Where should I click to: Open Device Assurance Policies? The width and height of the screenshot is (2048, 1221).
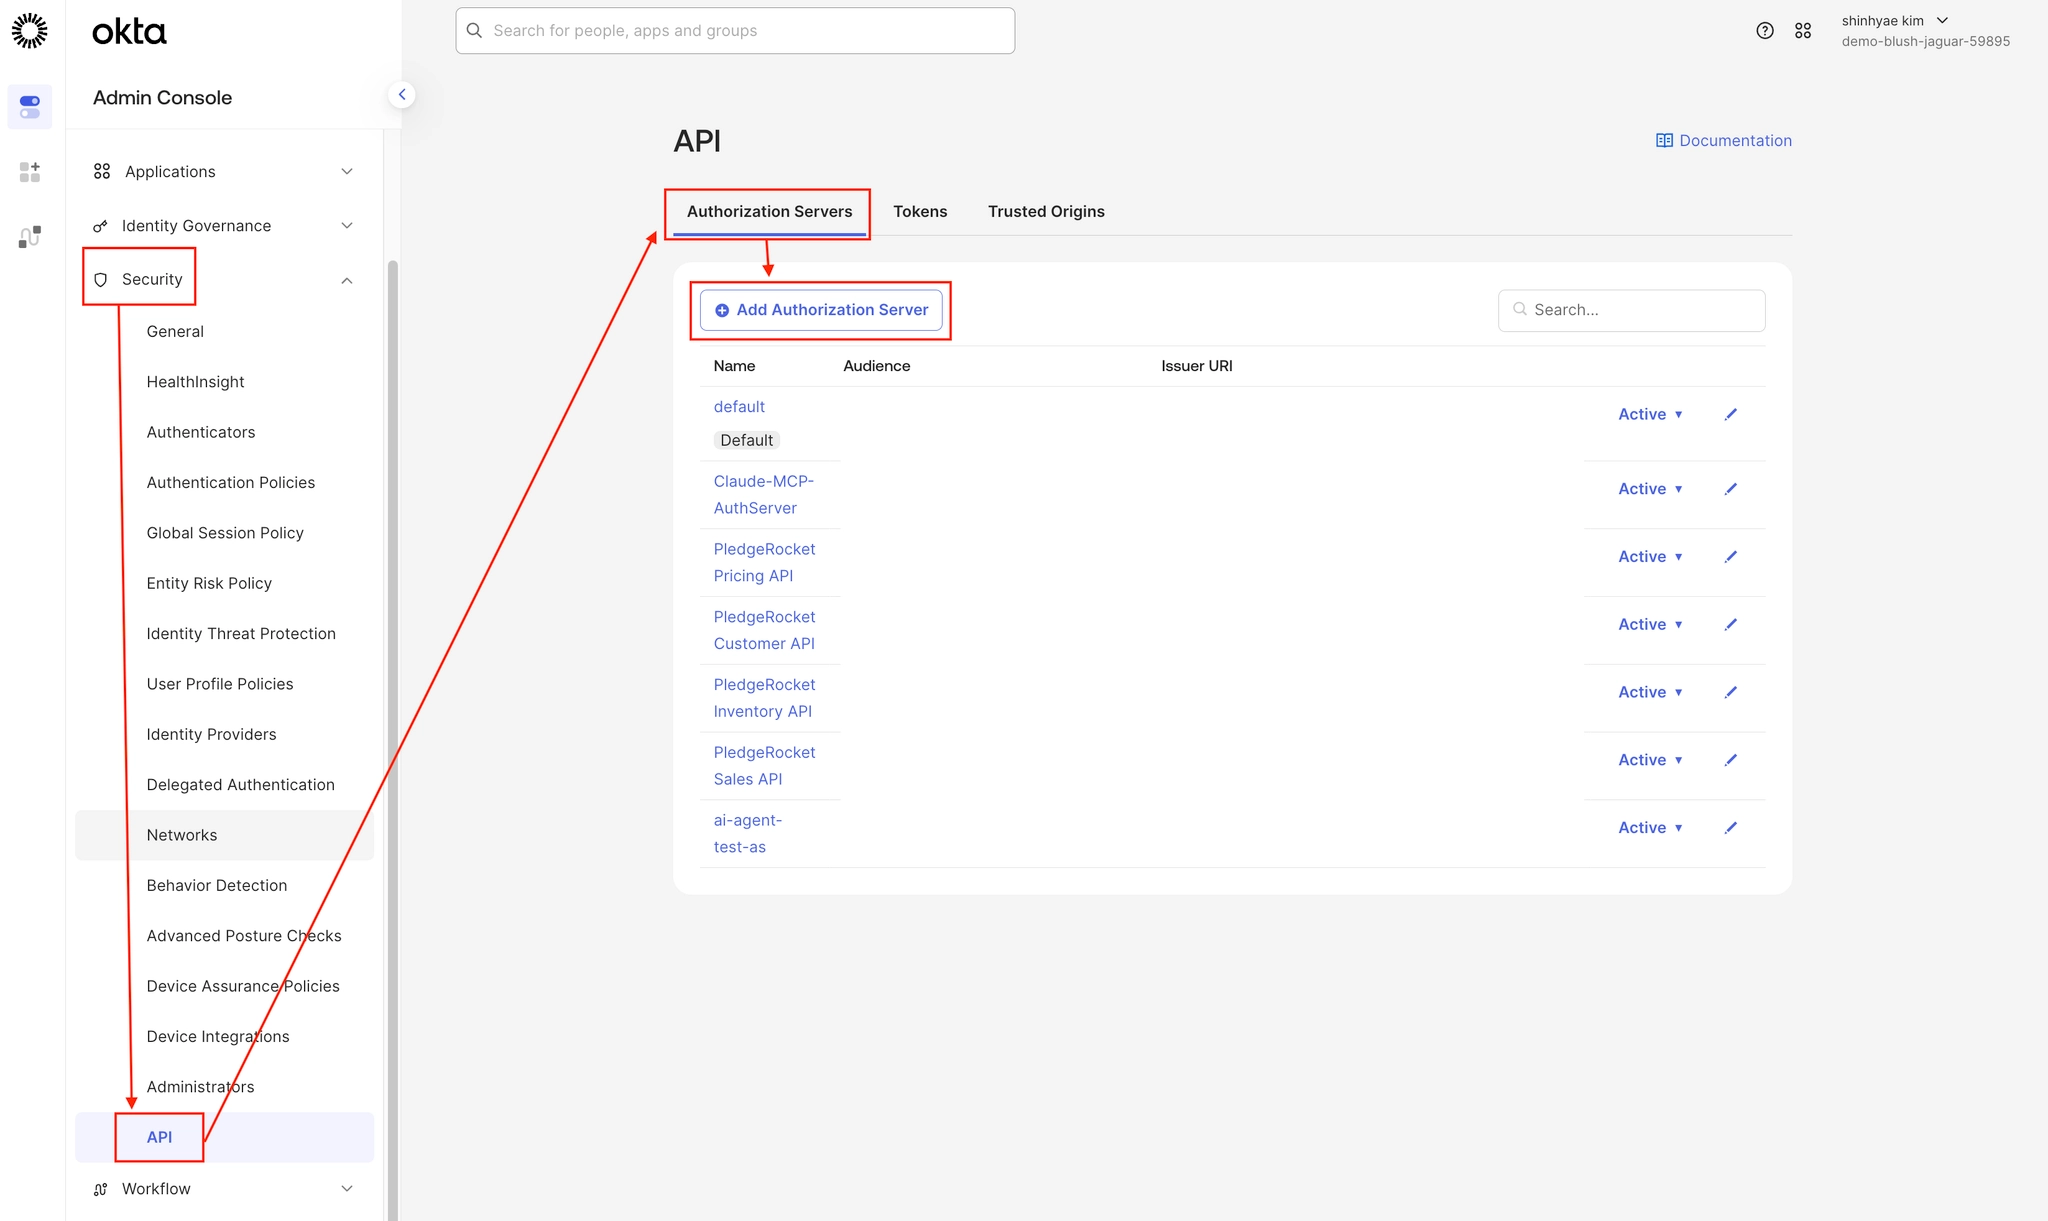point(243,986)
